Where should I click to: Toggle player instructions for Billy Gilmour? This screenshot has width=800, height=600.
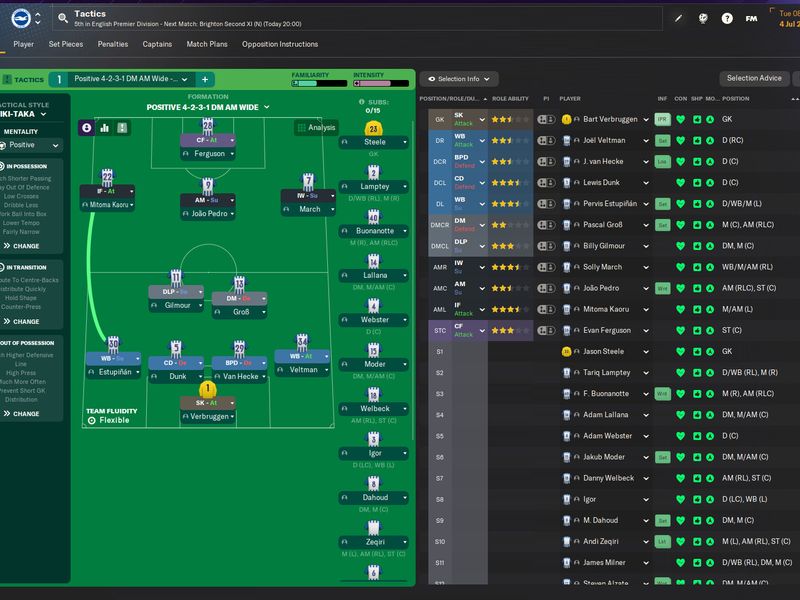coord(546,246)
